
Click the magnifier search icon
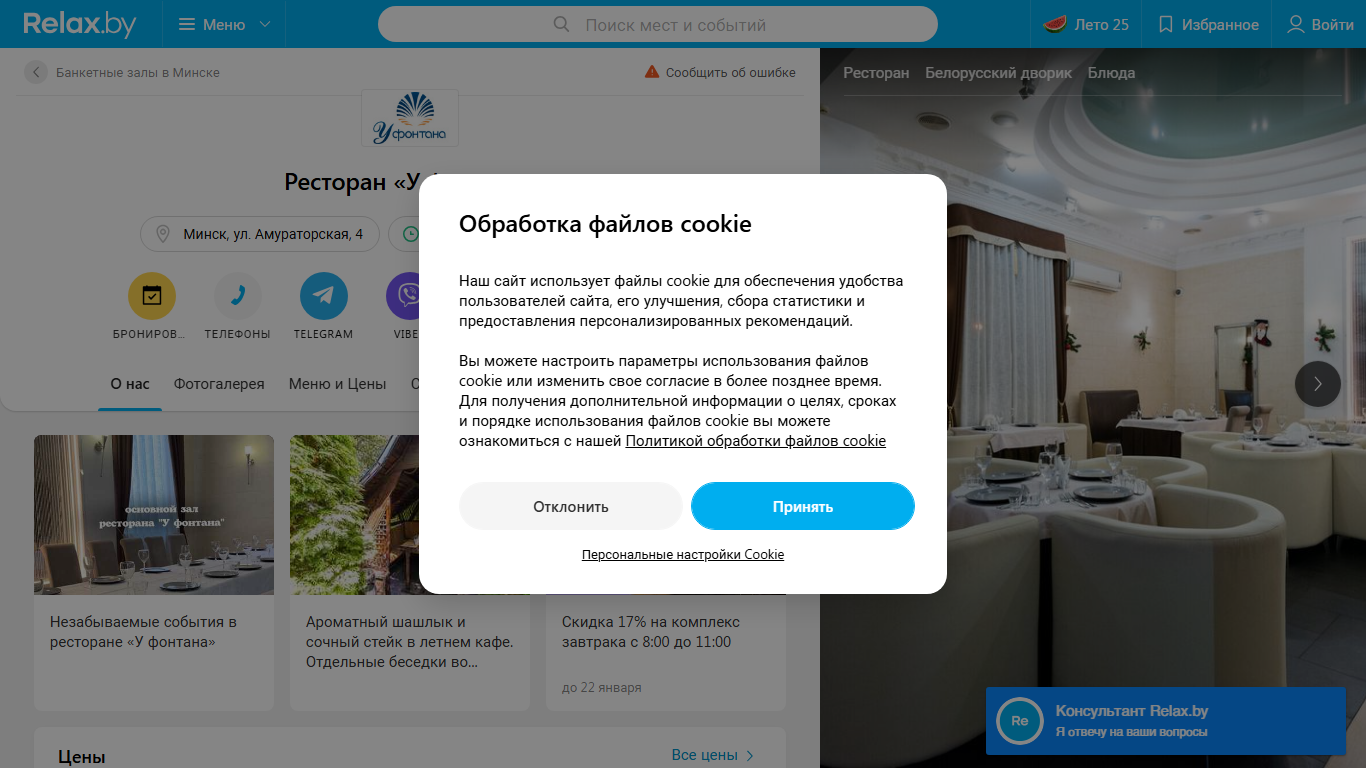pyautogui.click(x=562, y=24)
